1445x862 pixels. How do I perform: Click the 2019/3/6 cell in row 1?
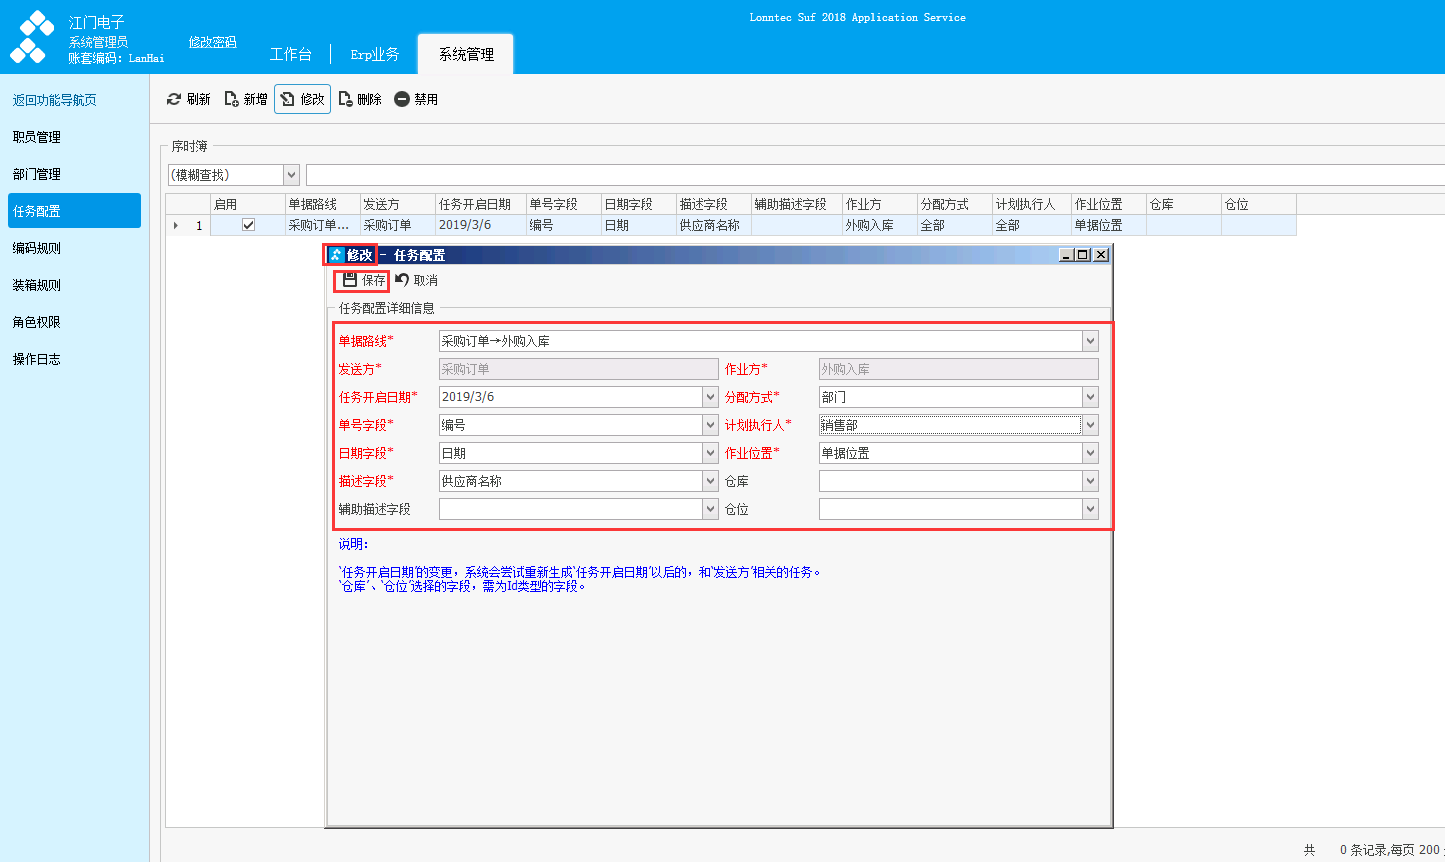481,225
